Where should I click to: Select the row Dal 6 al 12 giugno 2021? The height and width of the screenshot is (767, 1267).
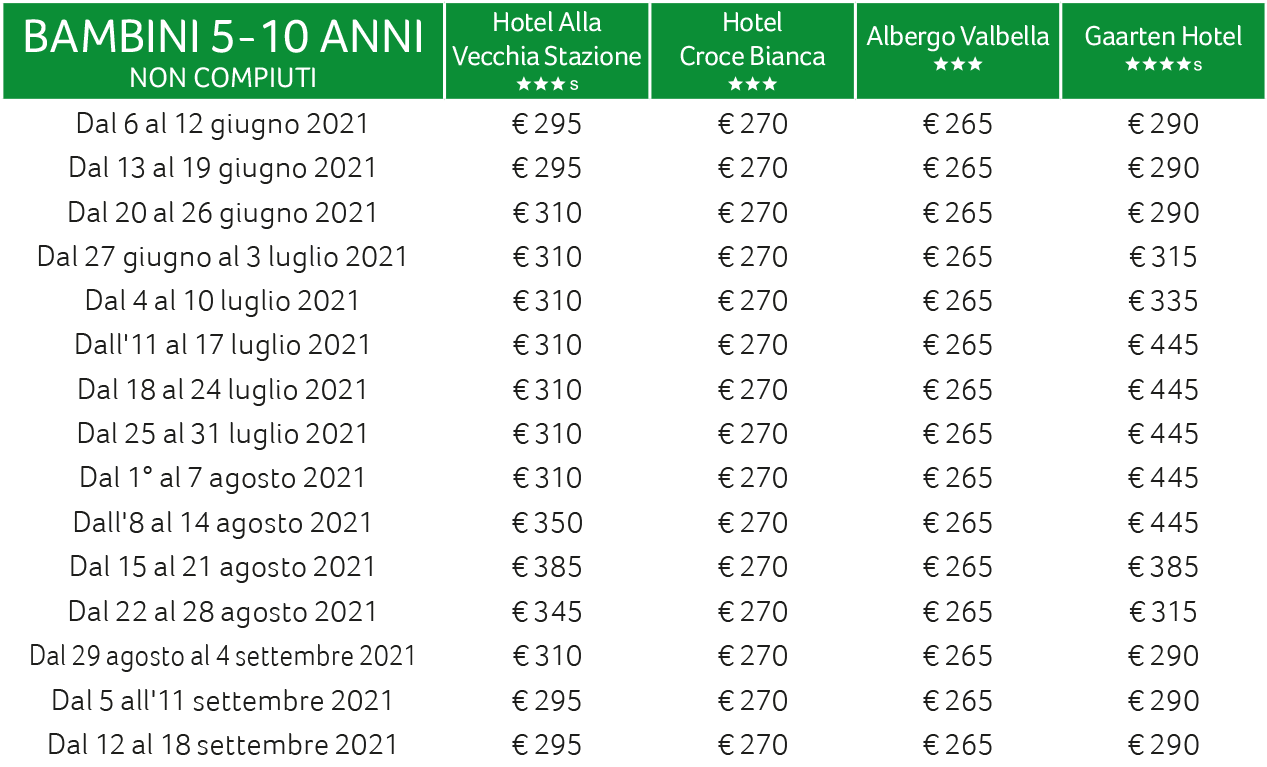click(633, 124)
